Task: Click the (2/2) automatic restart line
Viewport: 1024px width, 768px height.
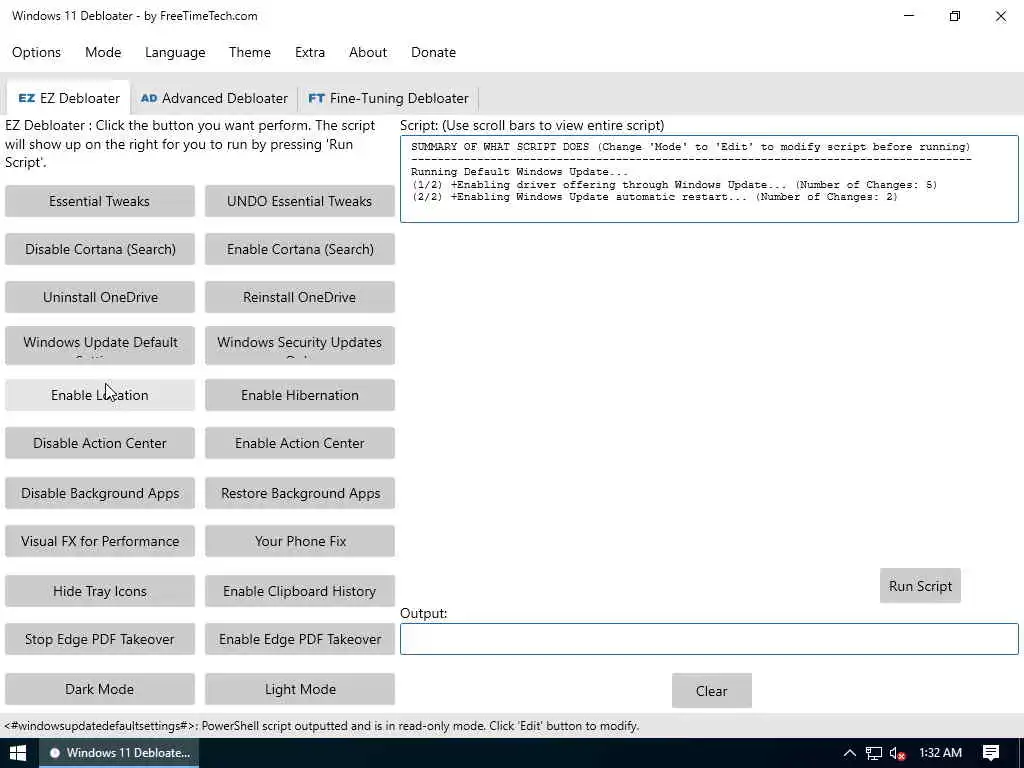Action: pos(654,197)
